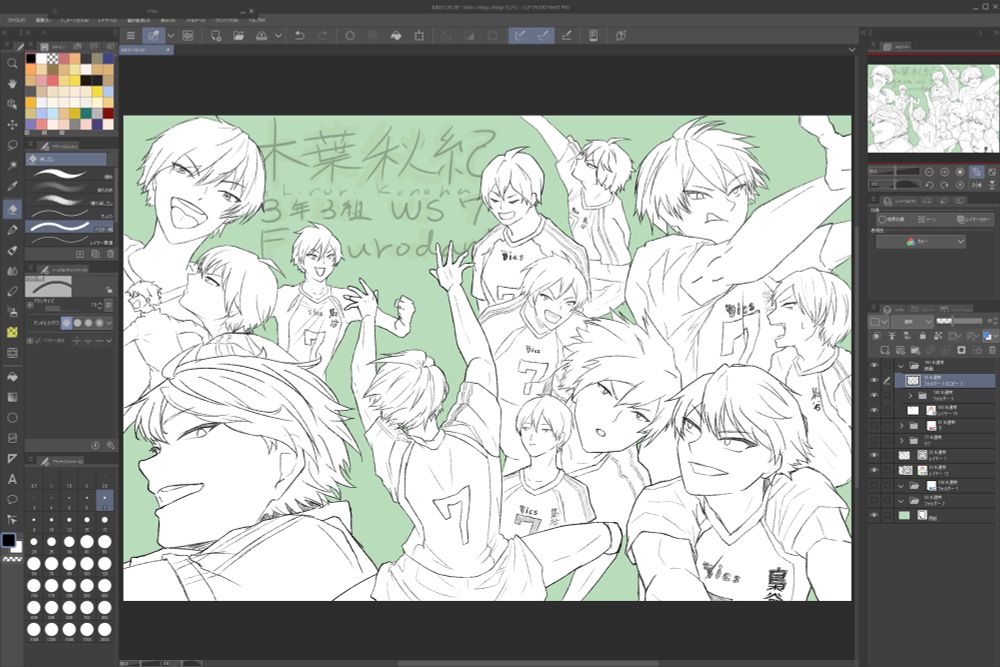The height and width of the screenshot is (667, 1000).
Task: Select the Zoom magnifier tool
Action: click(12, 63)
